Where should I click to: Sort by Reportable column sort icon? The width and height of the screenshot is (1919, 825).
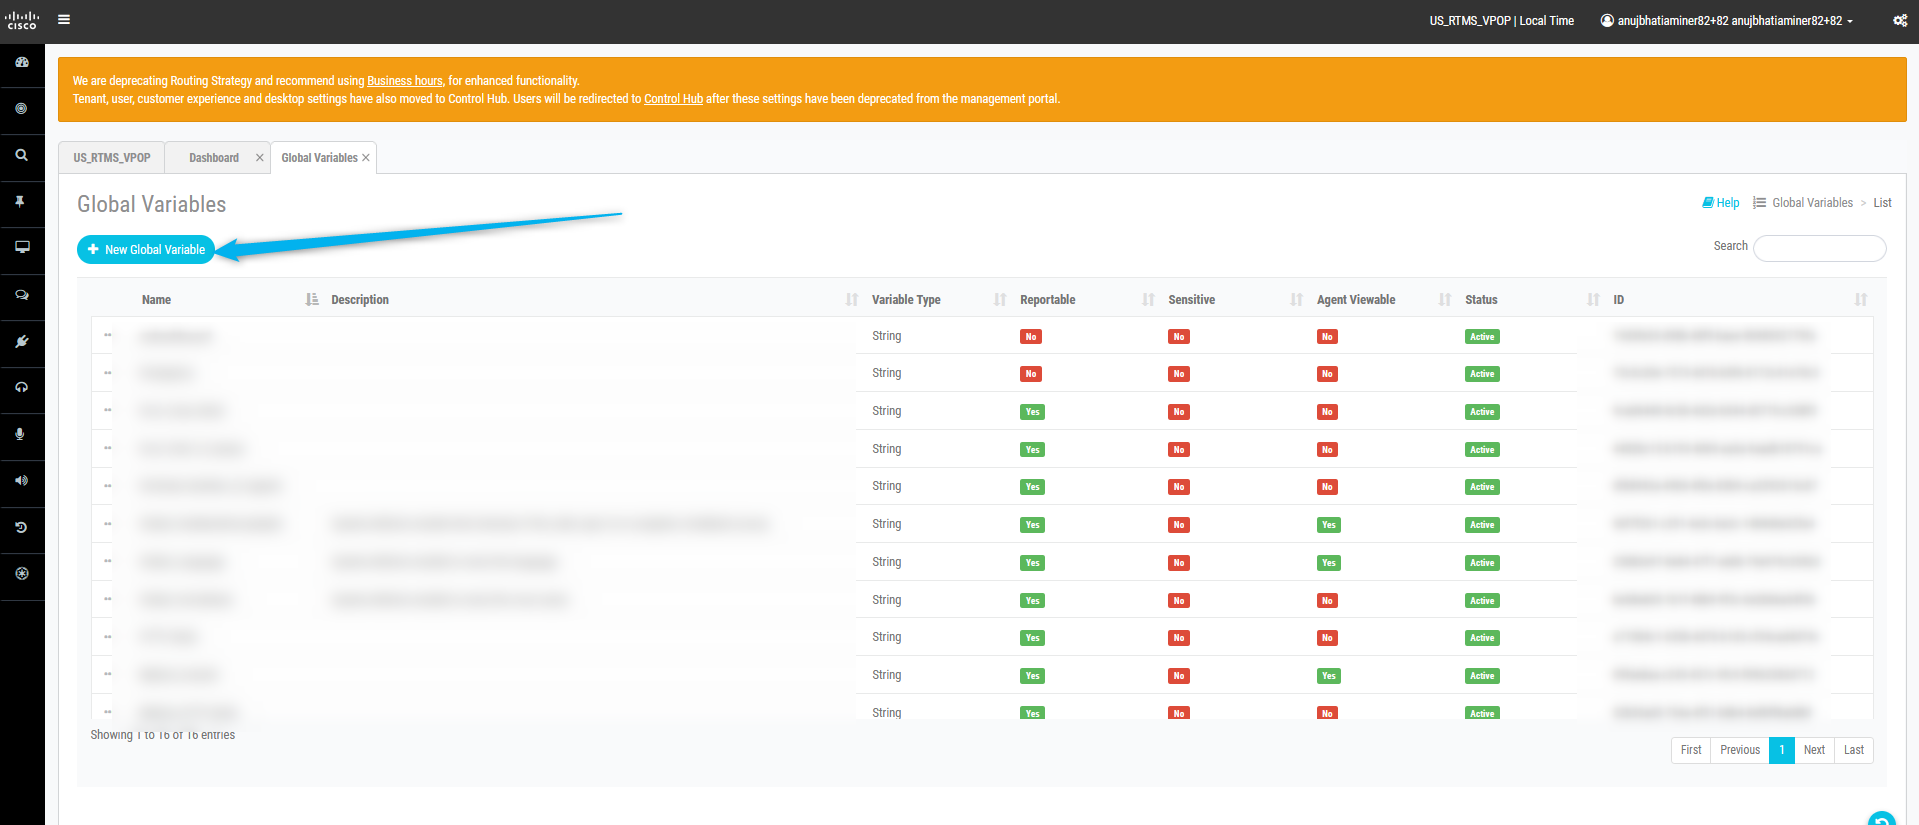click(1148, 299)
